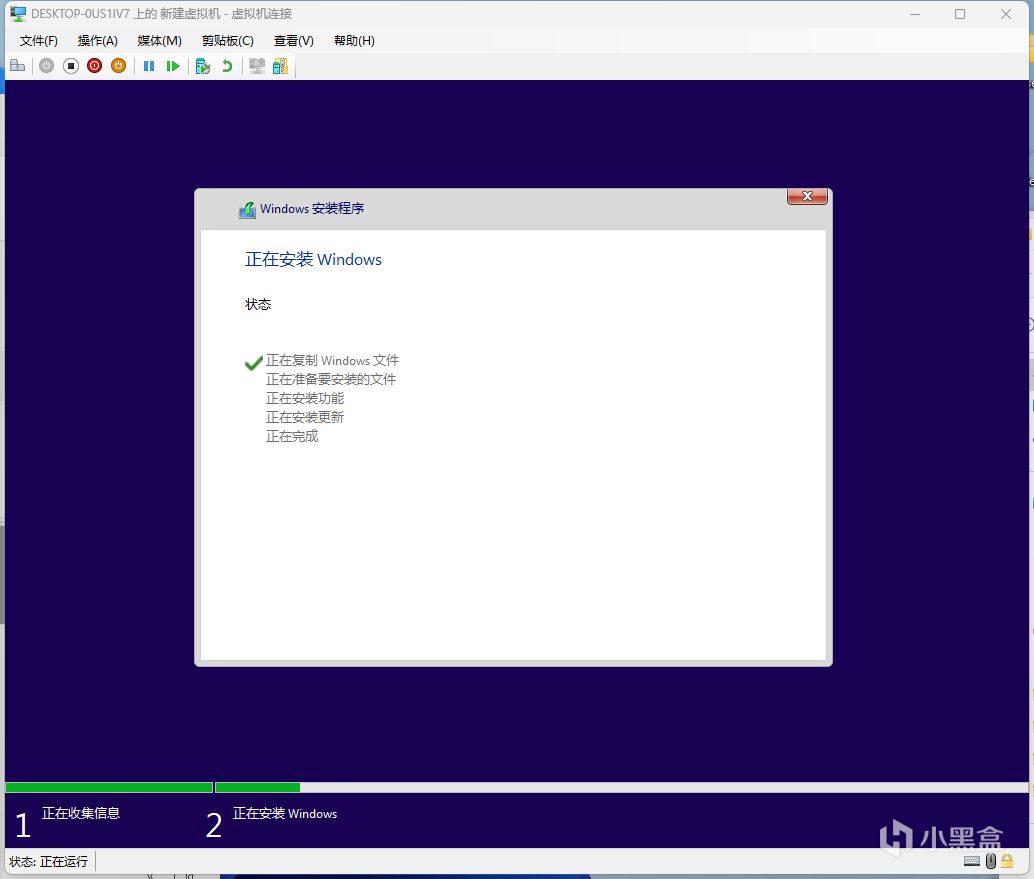Revert the VM using the green undo arrow
The width and height of the screenshot is (1034, 879).
227,66
